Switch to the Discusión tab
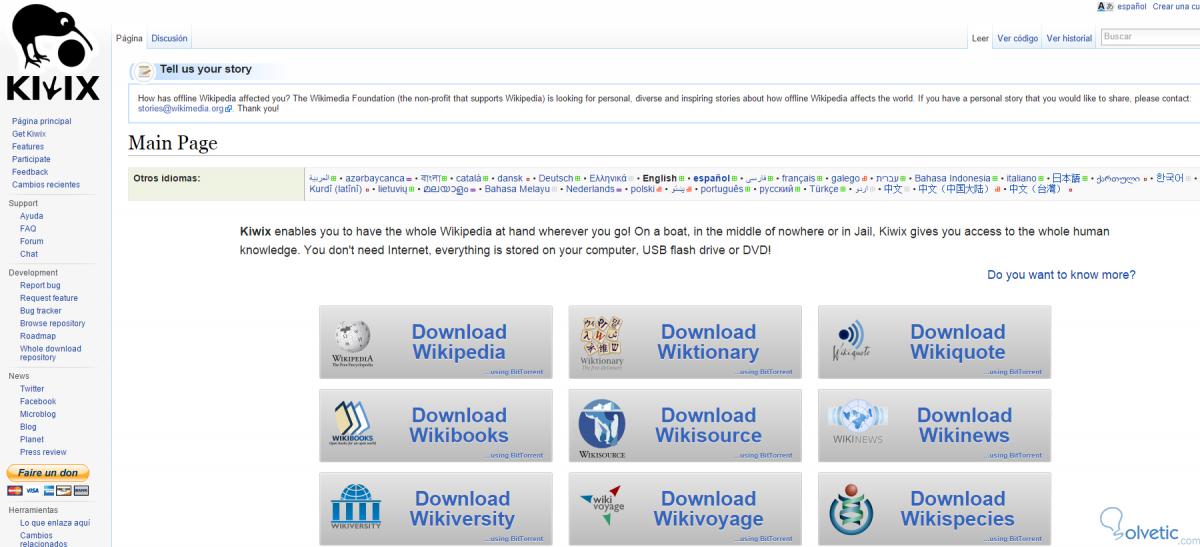1200x547 pixels. pyautogui.click(x=169, y=38)
